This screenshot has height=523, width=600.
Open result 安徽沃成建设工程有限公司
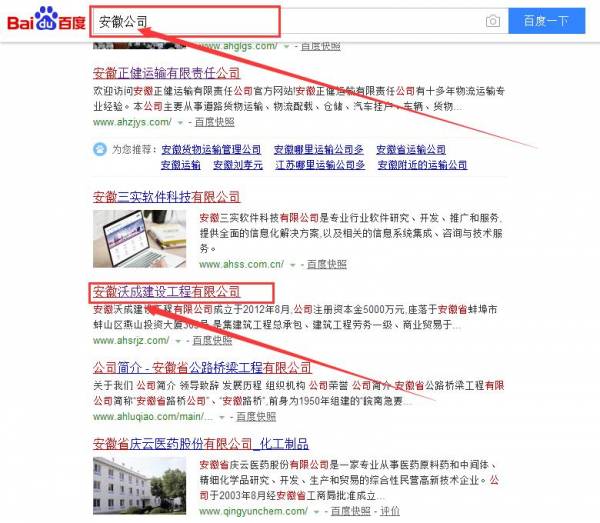[x=166, y=292]
